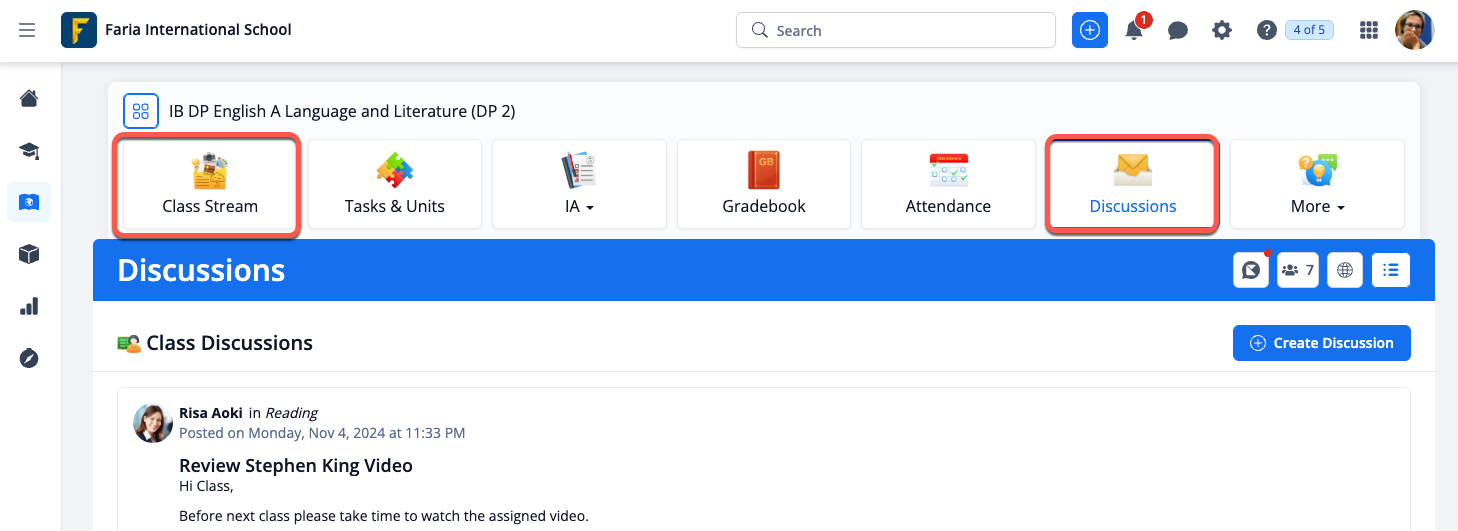Open the apps grid launcher

point(1369,30)
